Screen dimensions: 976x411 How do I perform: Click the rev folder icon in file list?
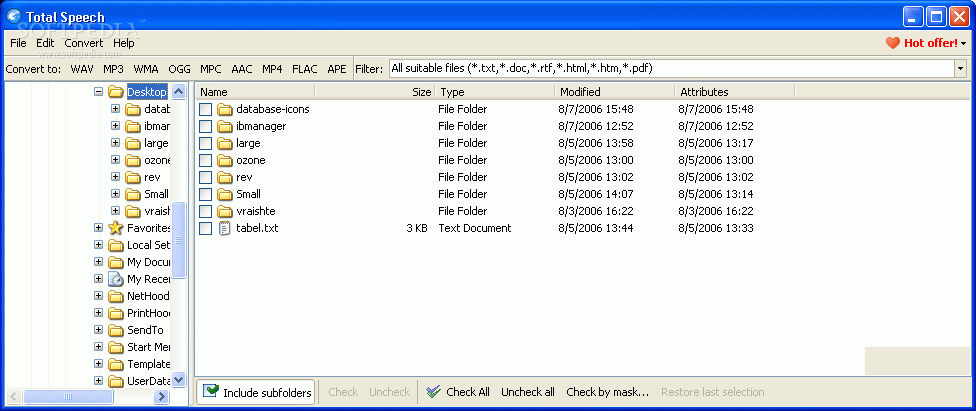(225, 177)
